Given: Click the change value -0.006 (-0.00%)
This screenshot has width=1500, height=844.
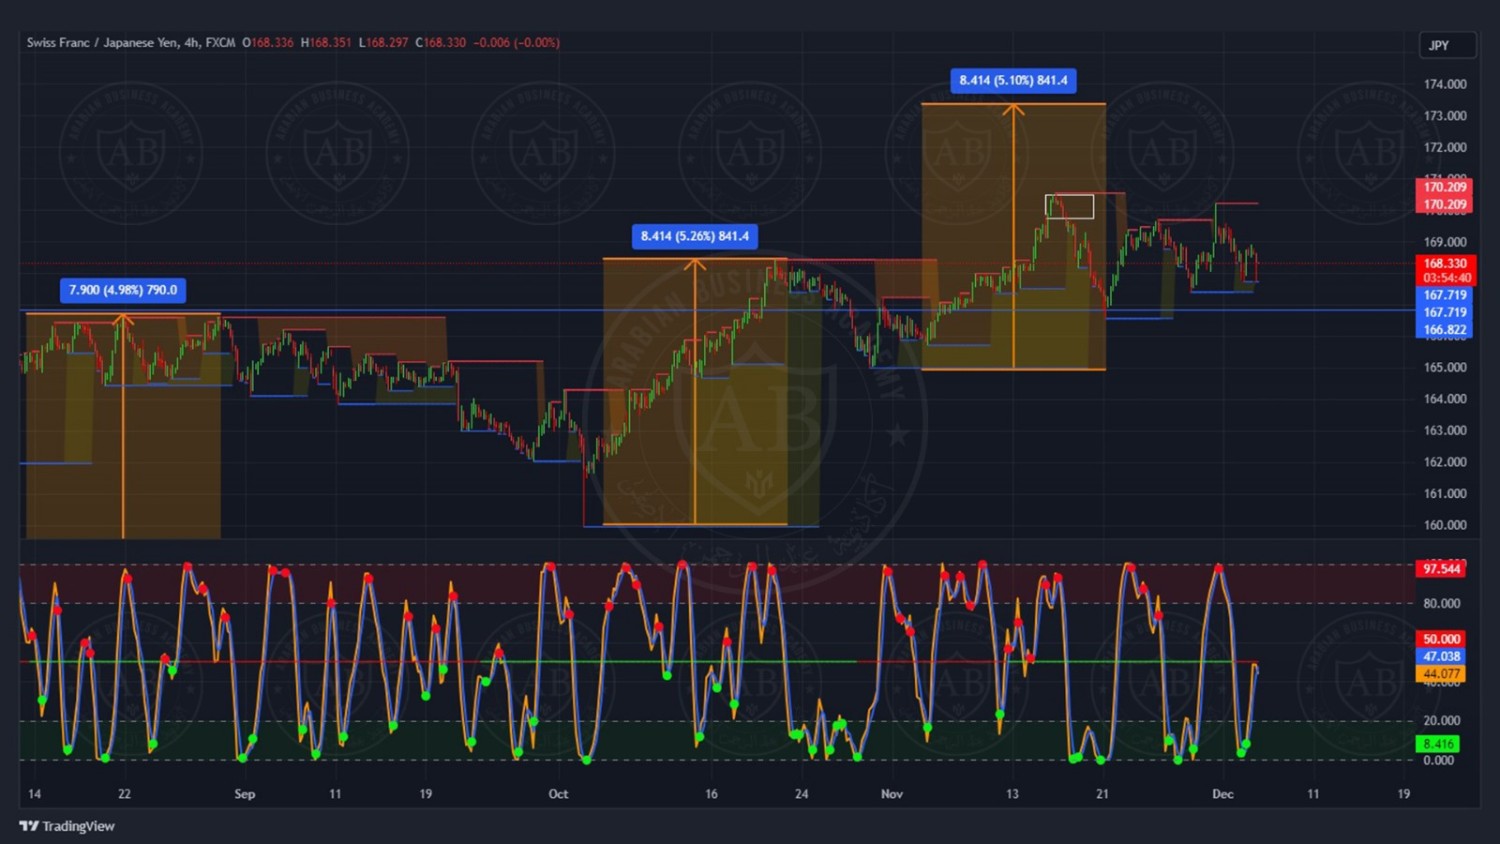Looking at the screenshot, I should (x=516, y=43).
